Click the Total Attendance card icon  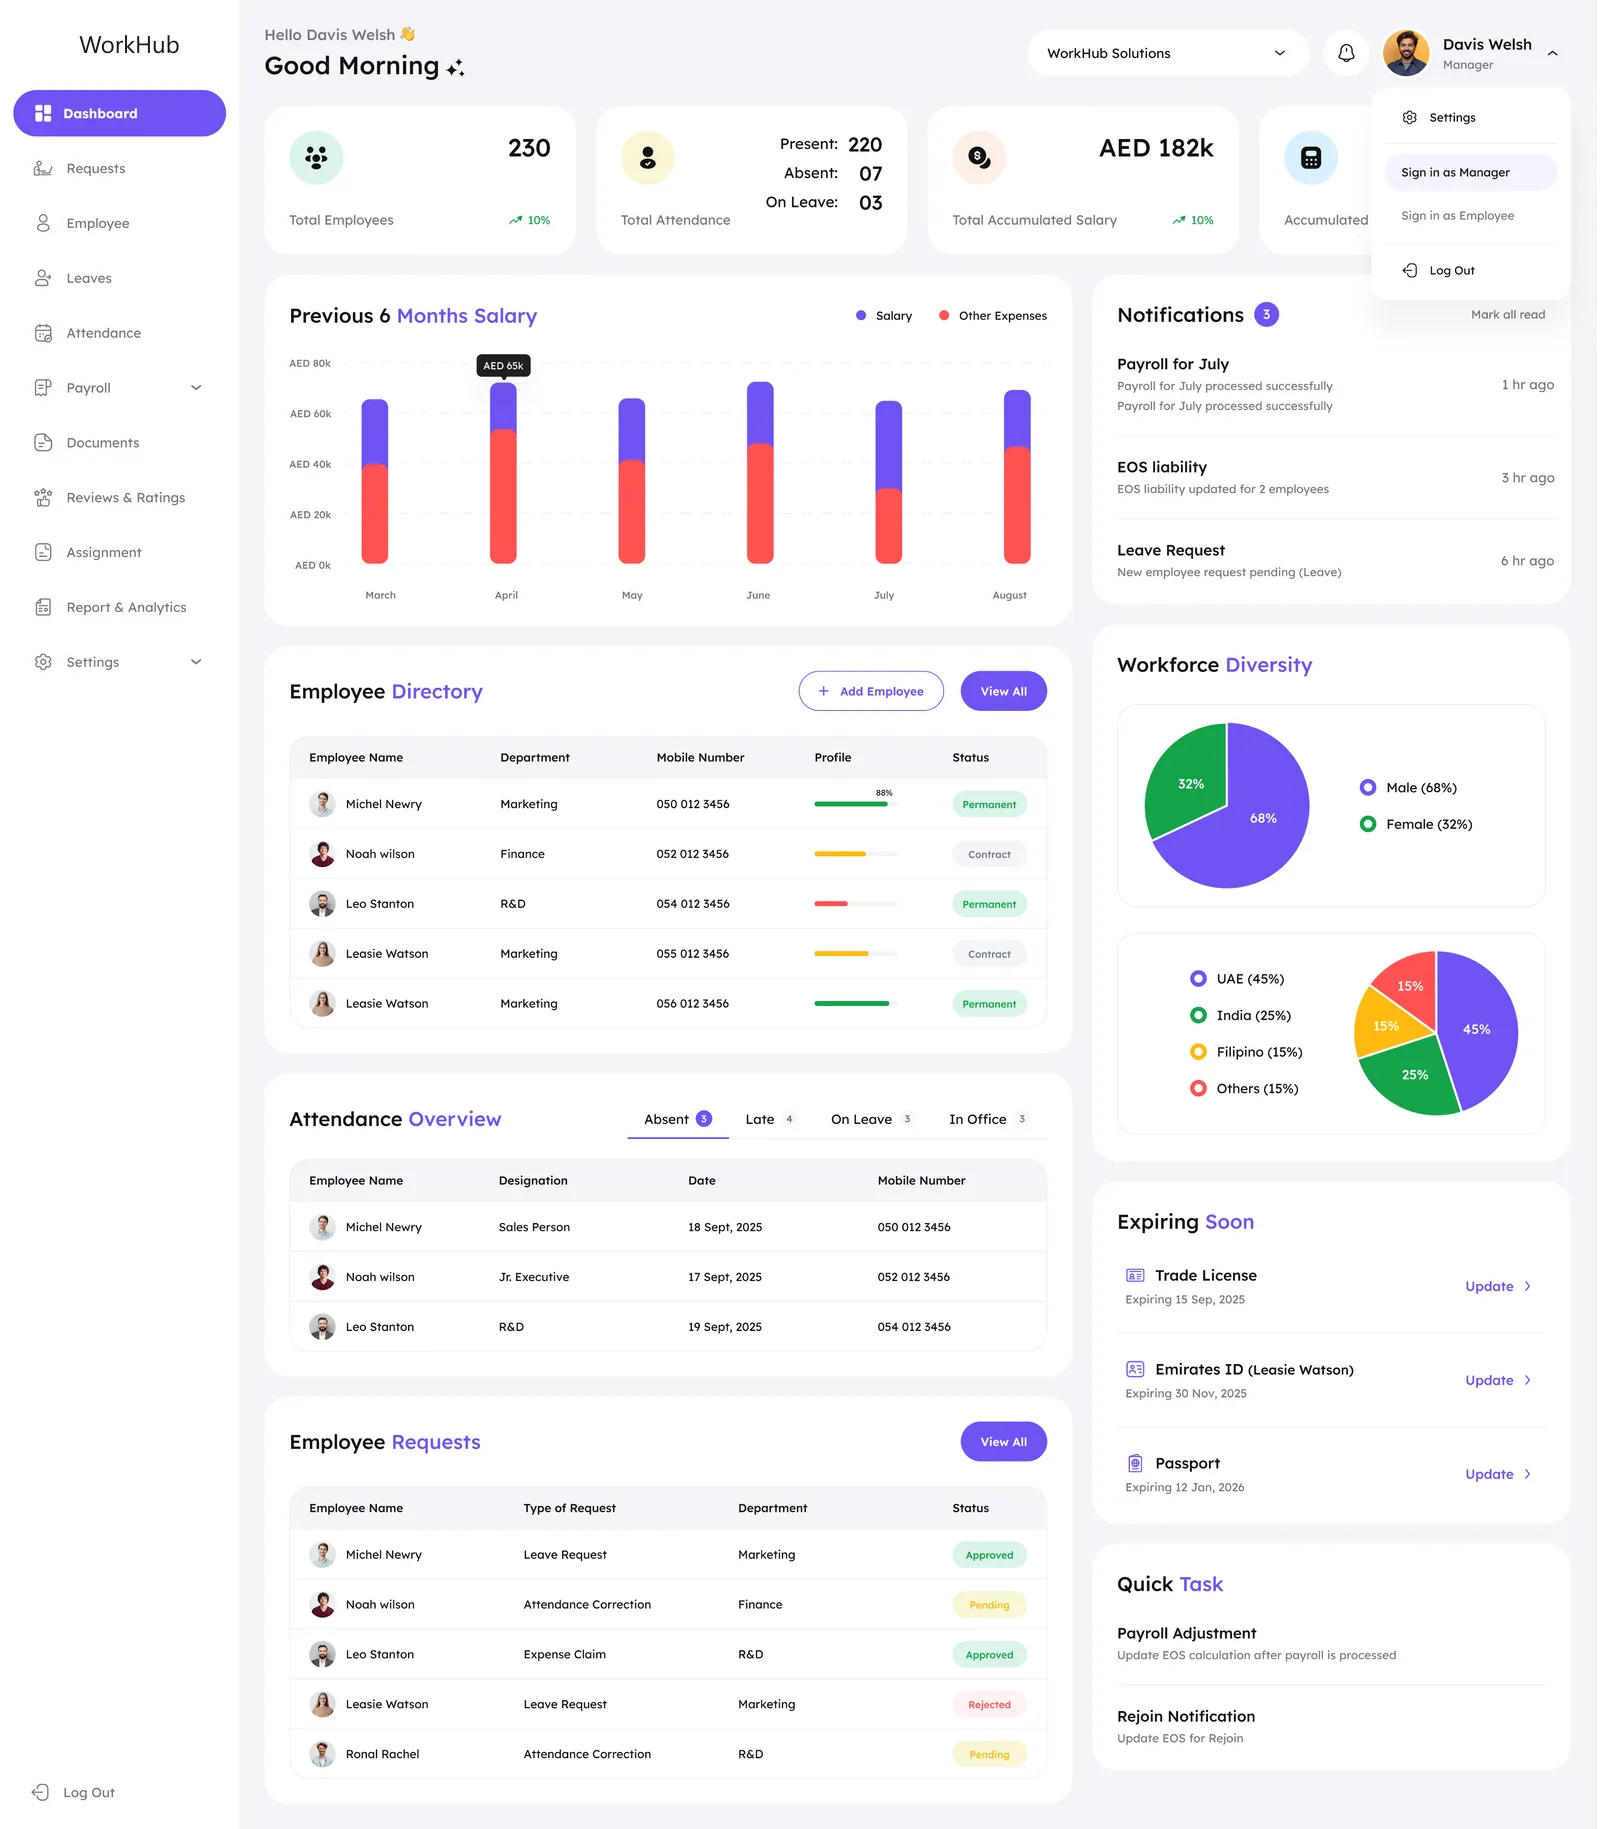click(x=648, y=157)
